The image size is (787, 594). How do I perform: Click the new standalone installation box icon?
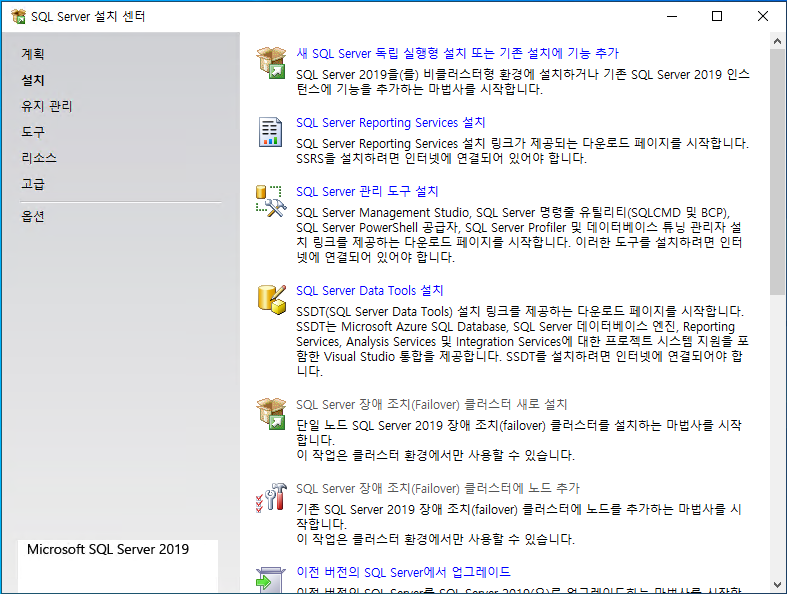coord(271,62)
